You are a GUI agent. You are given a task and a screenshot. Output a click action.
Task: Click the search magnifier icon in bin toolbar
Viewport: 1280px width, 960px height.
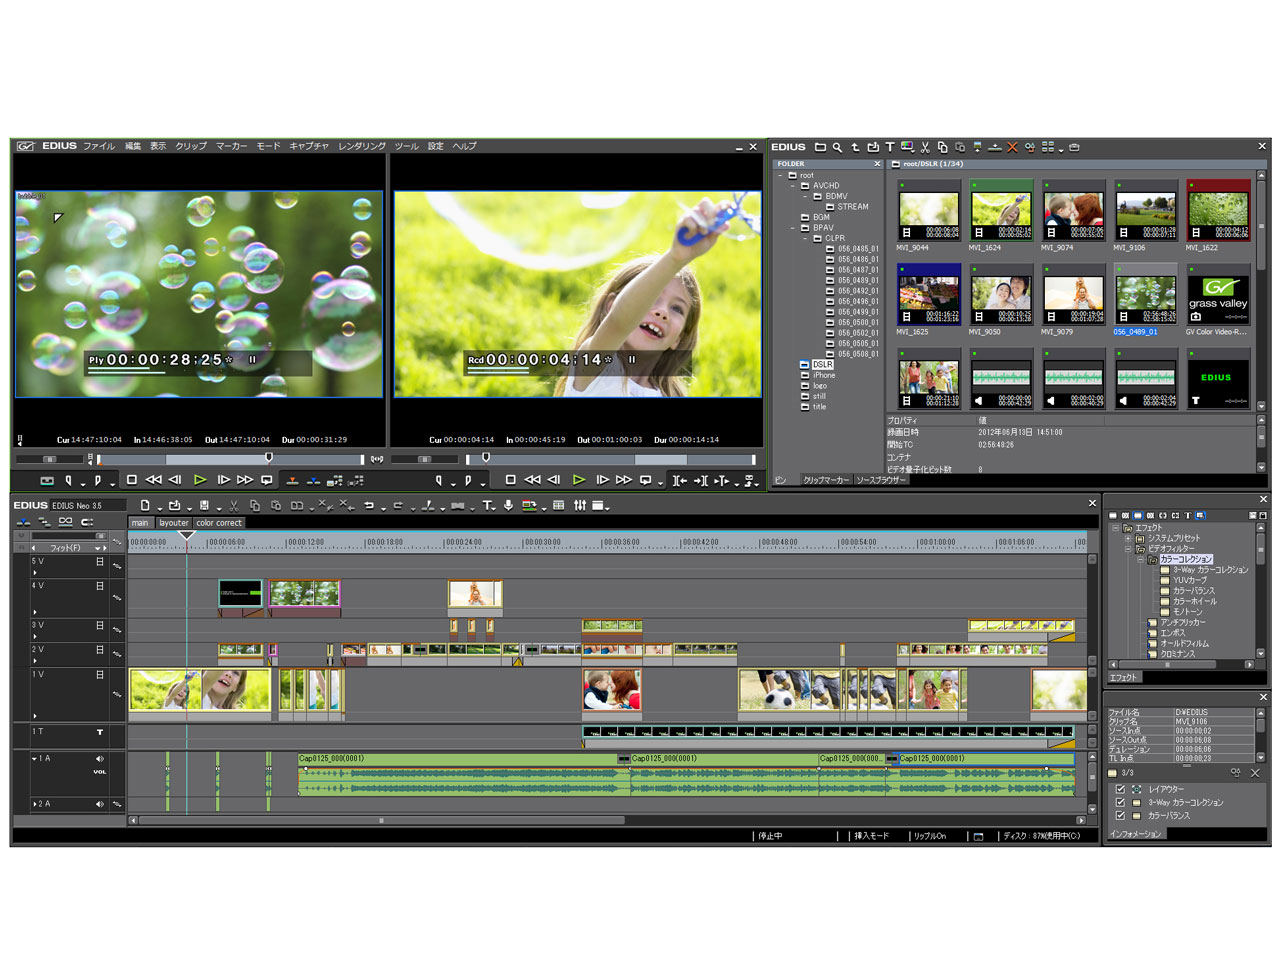[837, 147]
